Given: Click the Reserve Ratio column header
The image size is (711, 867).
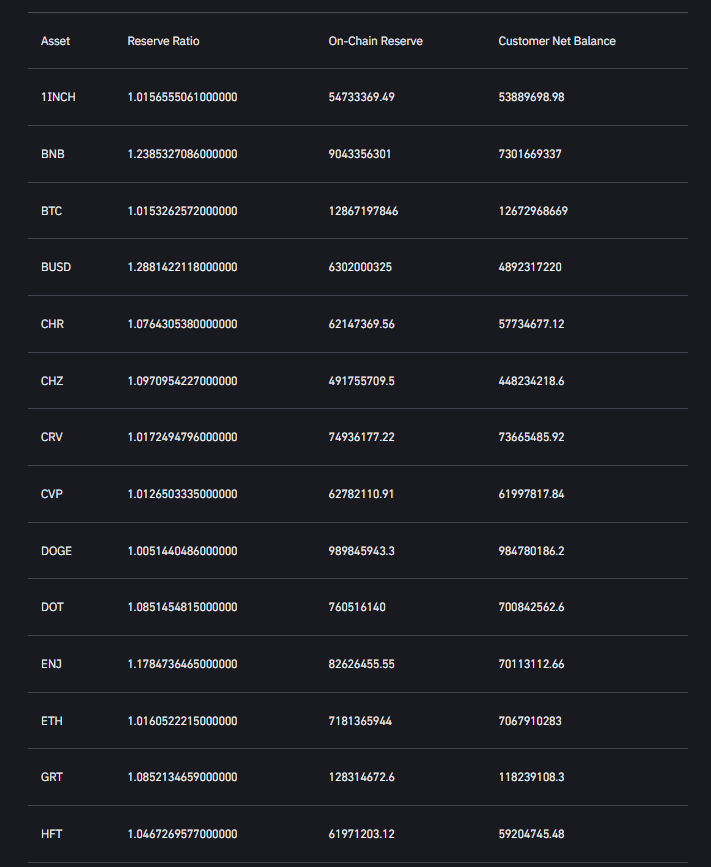Looking at the screenshot, I should [163, 41].
